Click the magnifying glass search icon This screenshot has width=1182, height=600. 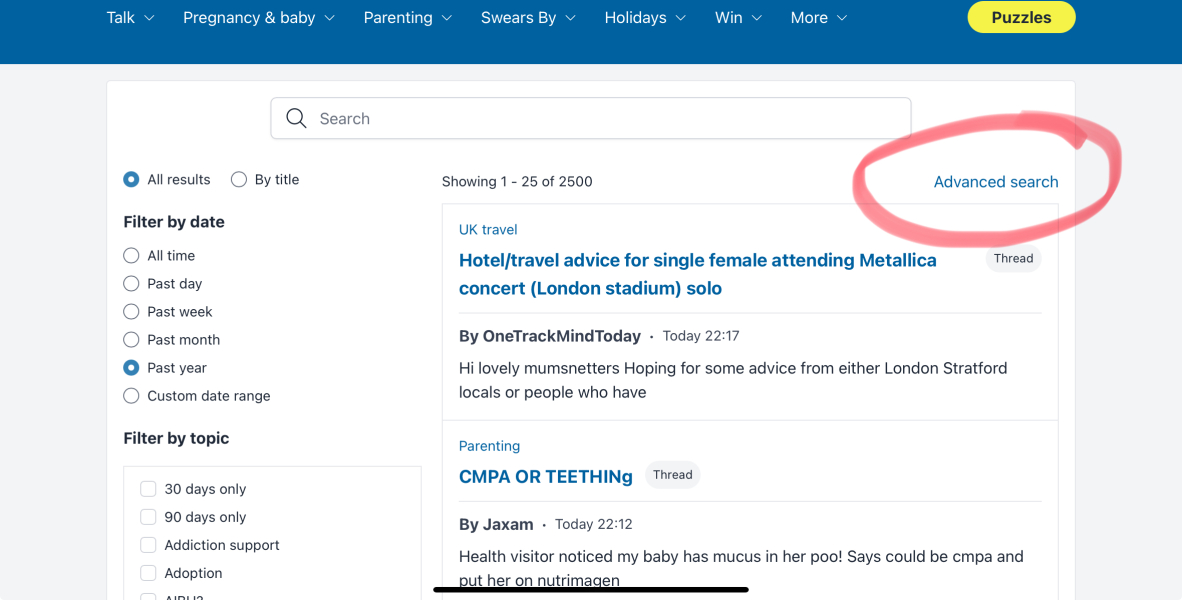[296, 119]
